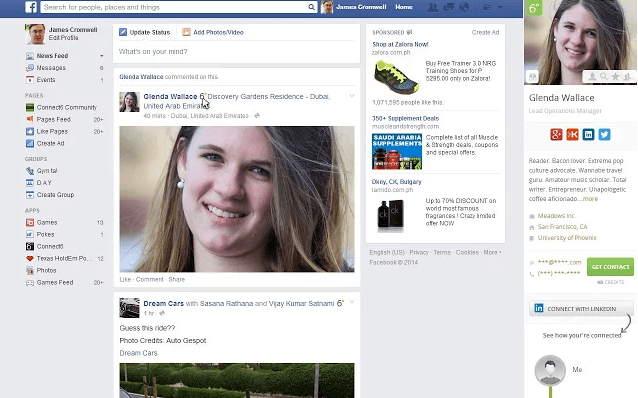Click the person icon on photo toolbar
The width and height of the screenshot is (638, 398).
[592, 76]
